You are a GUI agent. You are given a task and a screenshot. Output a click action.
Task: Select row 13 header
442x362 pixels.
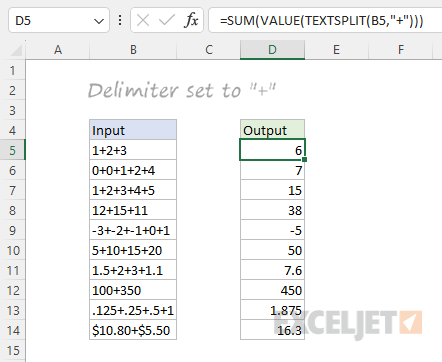[13, 310]
